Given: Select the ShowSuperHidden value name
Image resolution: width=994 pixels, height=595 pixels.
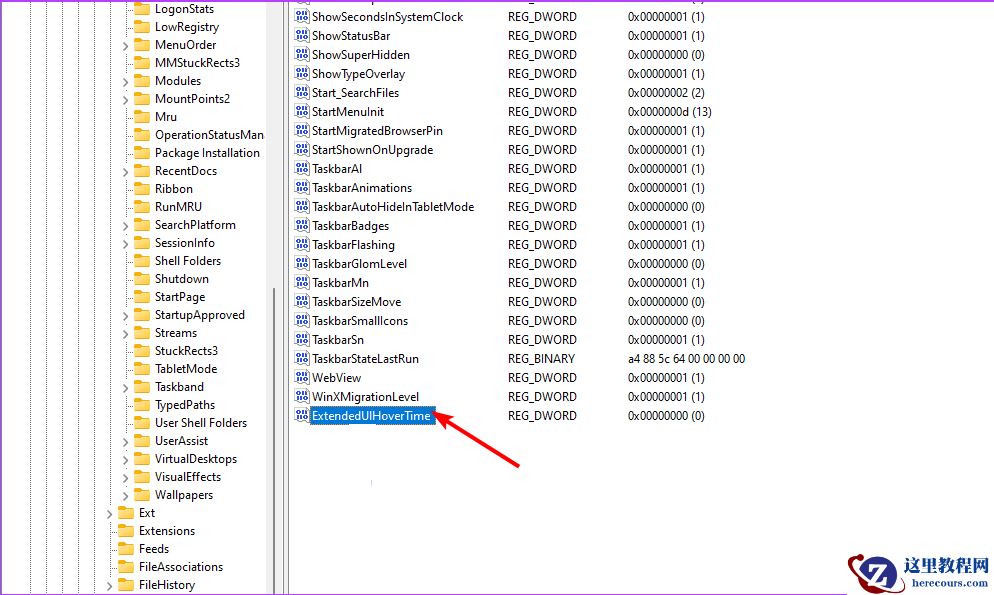Looking at the screenshot, I should [x=361, y=54].
